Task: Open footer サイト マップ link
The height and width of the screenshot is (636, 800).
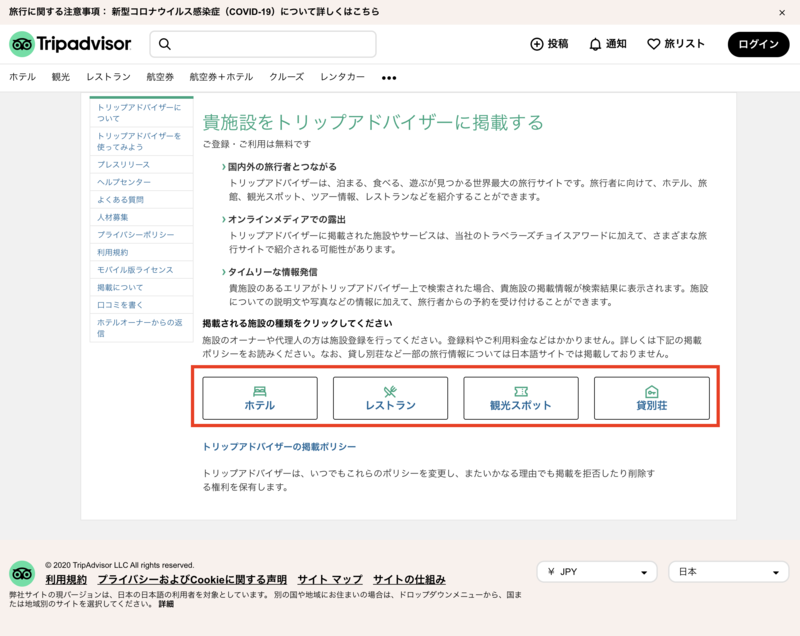Action: pyautogui.click(x=330, y=580)
